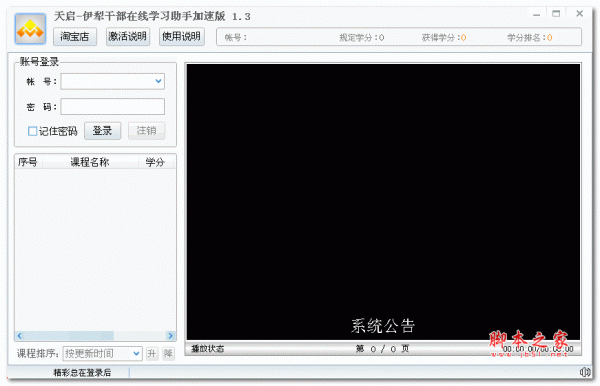Click the 注销 logout button
Screen dimensions: 600x386
click(147, 131)
